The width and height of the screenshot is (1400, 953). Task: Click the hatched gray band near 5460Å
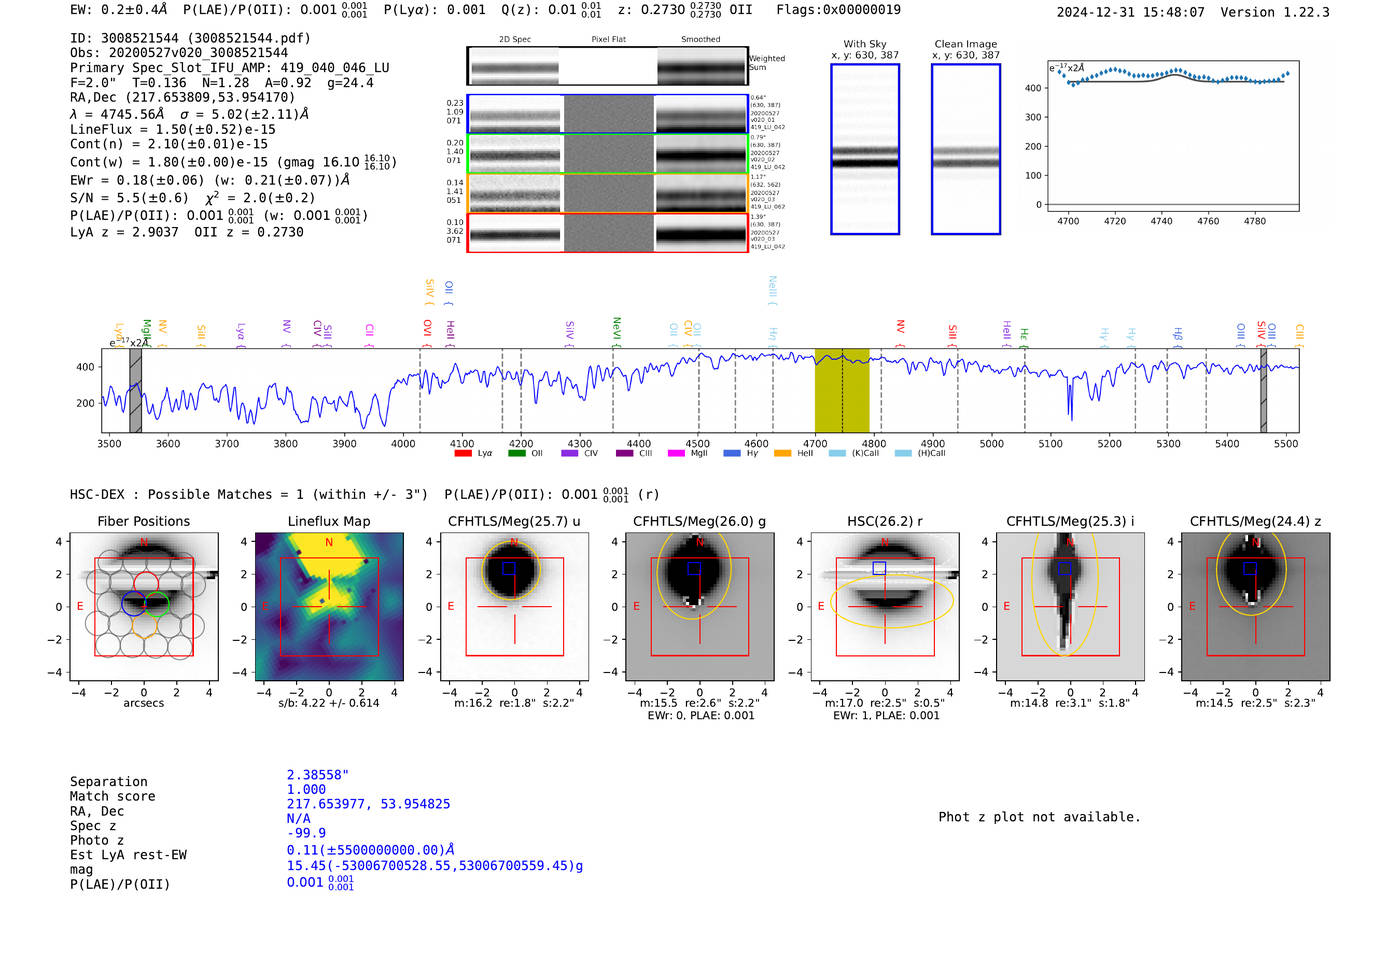click(1264, 390)
